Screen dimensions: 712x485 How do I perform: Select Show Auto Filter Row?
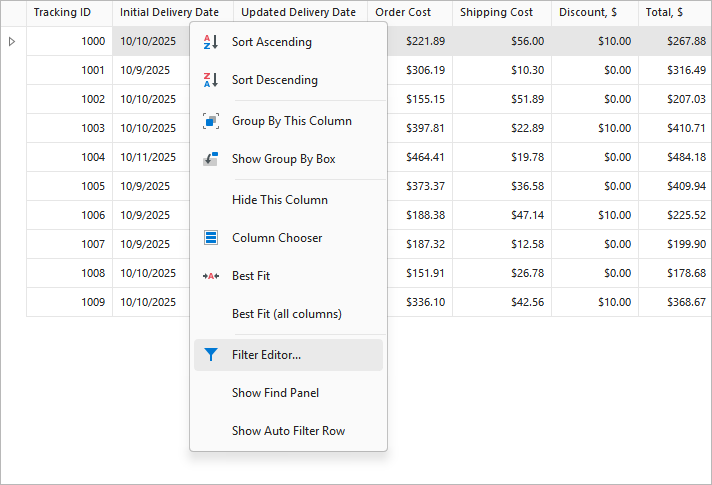(288, 431)
